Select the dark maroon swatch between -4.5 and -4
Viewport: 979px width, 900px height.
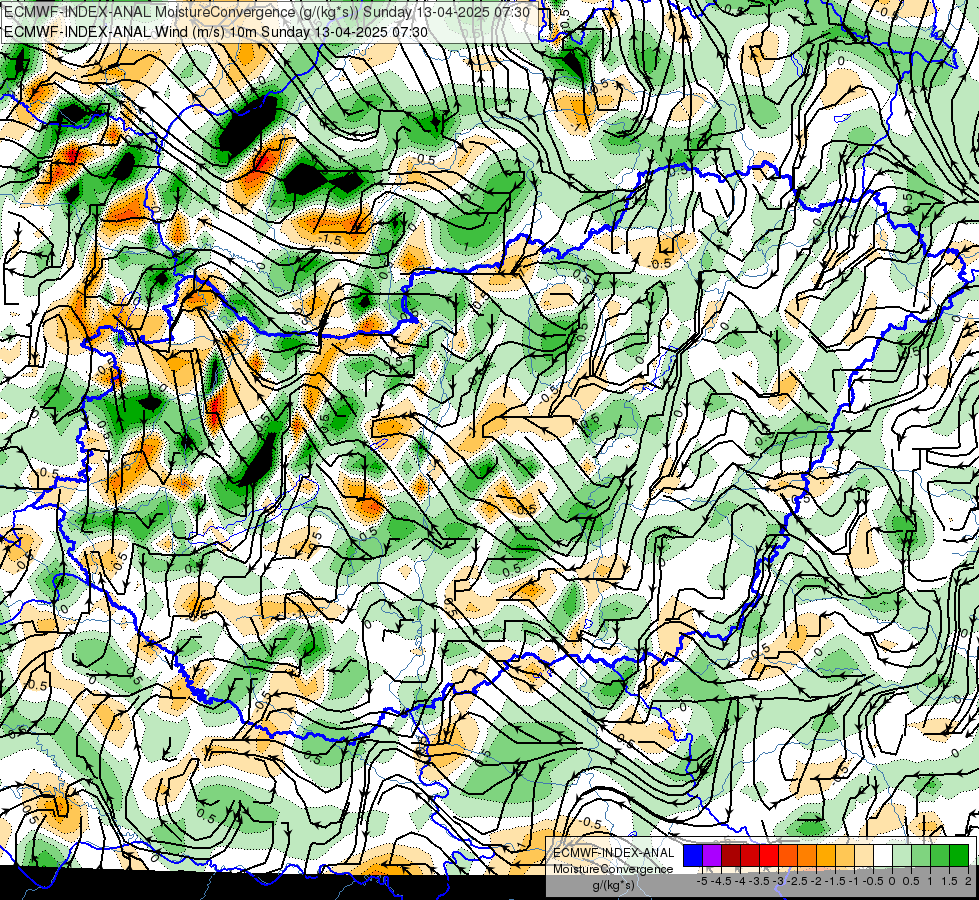(x=731, y=856)
